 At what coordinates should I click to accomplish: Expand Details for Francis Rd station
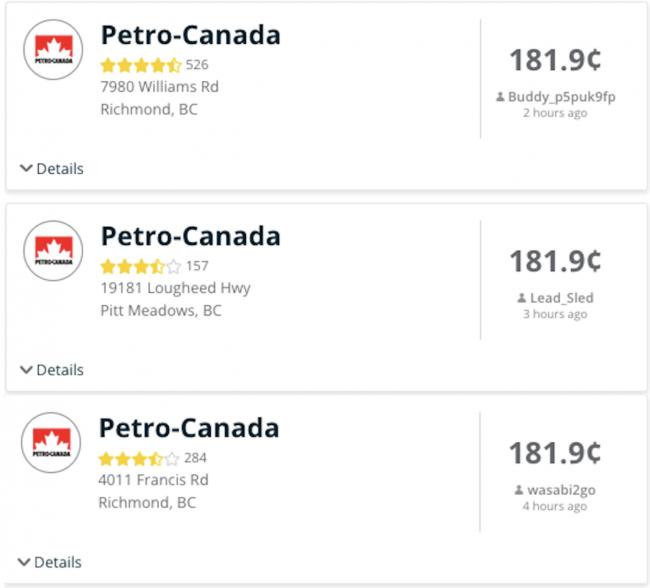[50, 562]
